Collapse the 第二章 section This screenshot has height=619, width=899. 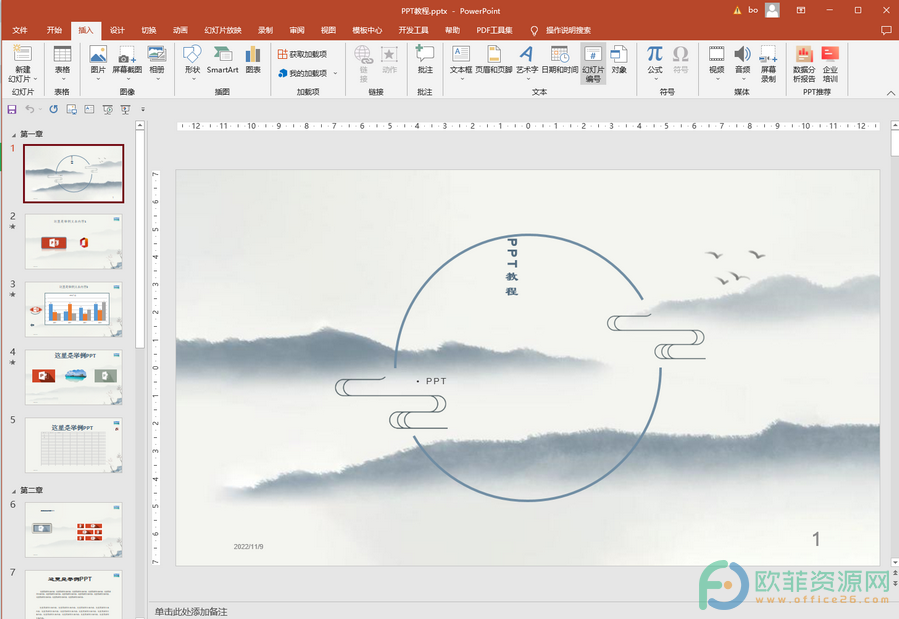coord(14,491)
